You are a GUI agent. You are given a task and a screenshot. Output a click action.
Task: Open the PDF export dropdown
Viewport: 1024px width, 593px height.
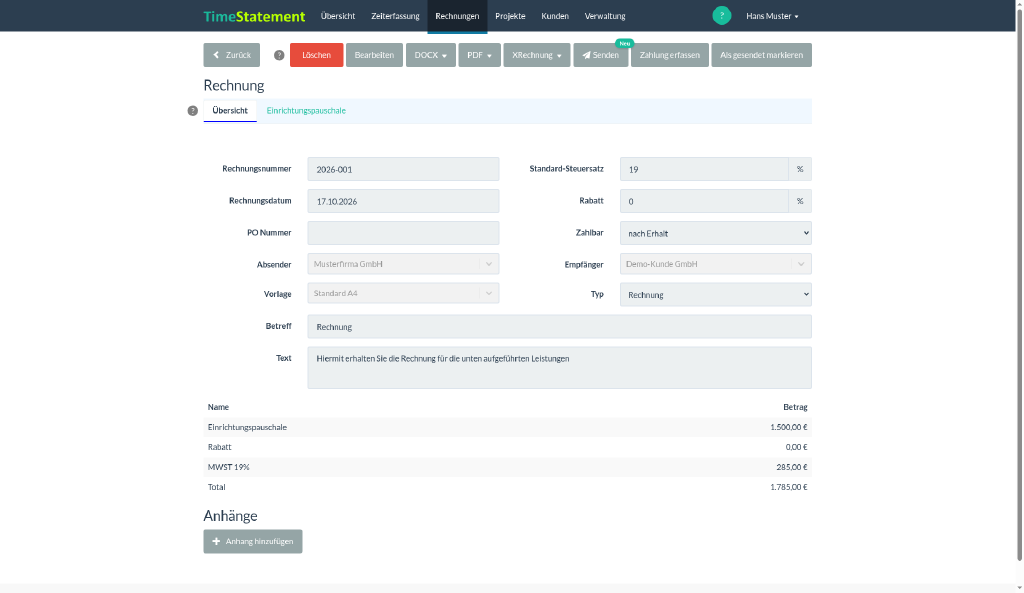tap(479, 55)
